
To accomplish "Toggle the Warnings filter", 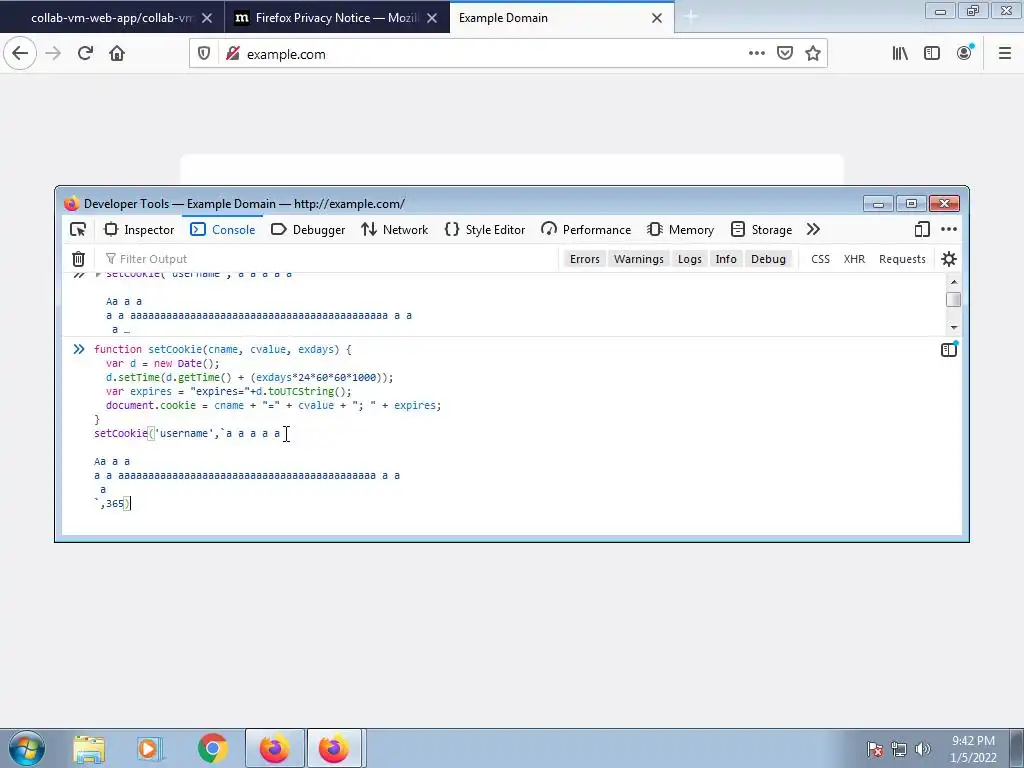I will (639, 259).
